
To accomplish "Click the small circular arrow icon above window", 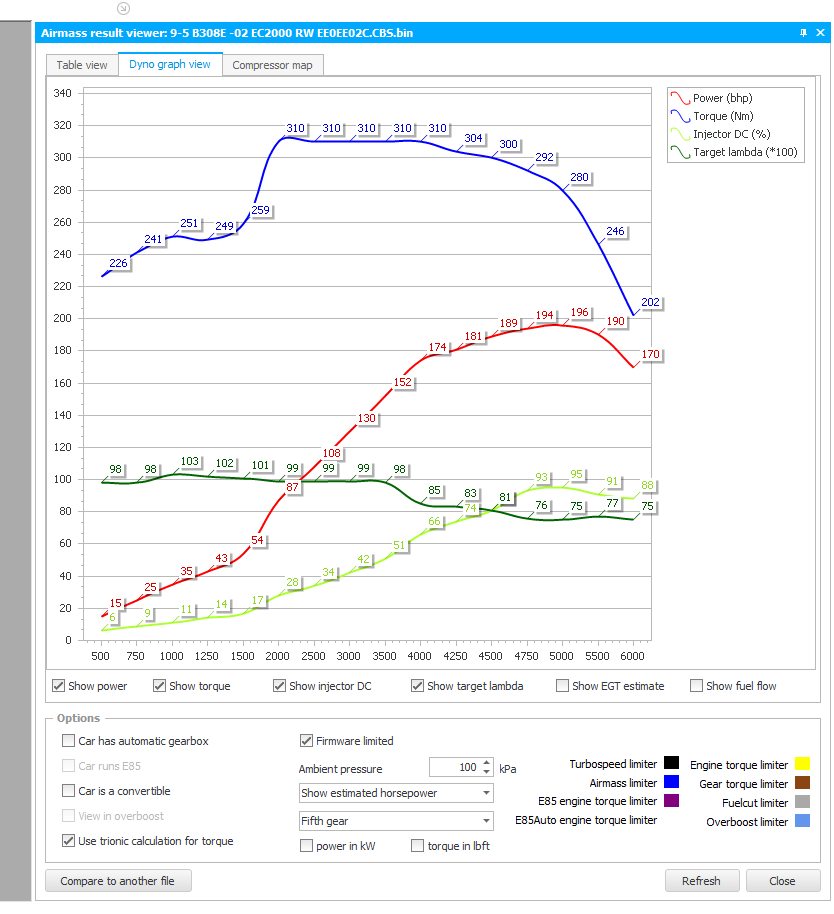I will pyautogui.click(x=123, y=8).
